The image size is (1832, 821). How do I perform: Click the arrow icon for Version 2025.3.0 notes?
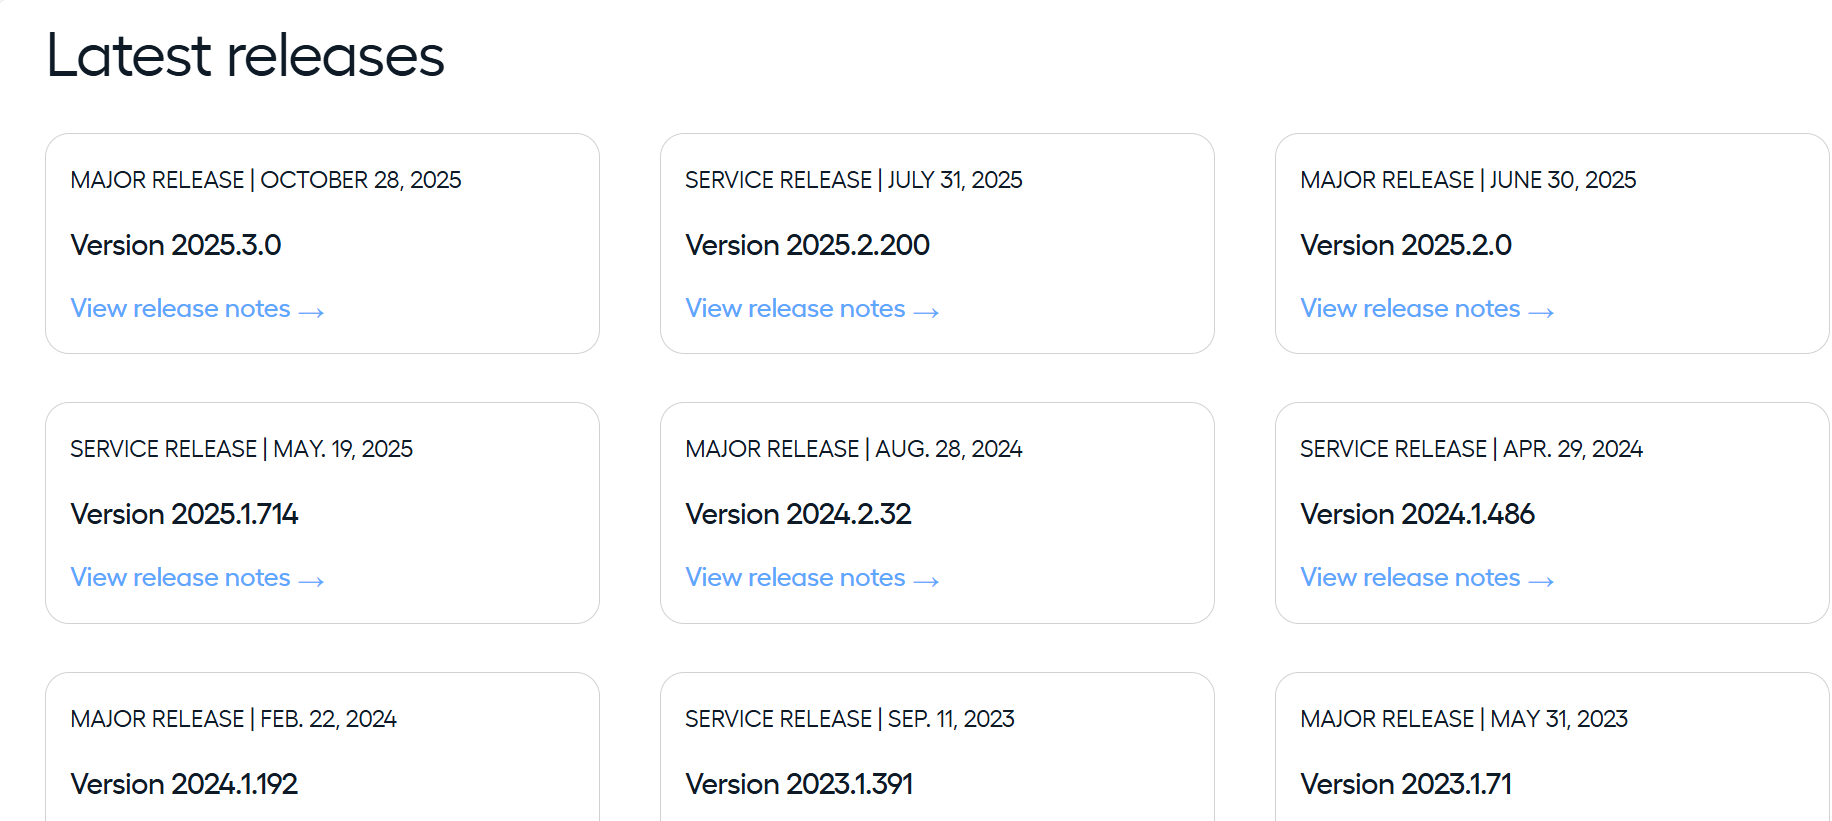311,312
